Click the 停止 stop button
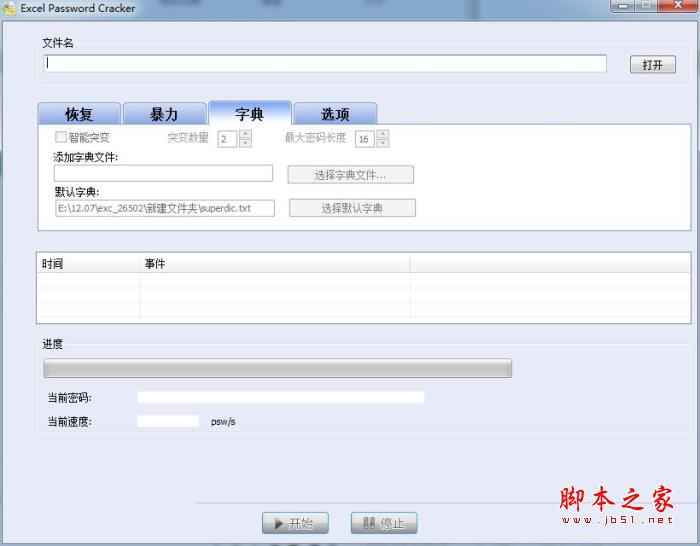The width and height of the screenshot is (700, 546). pyautogui.click(x=384, y=523)
